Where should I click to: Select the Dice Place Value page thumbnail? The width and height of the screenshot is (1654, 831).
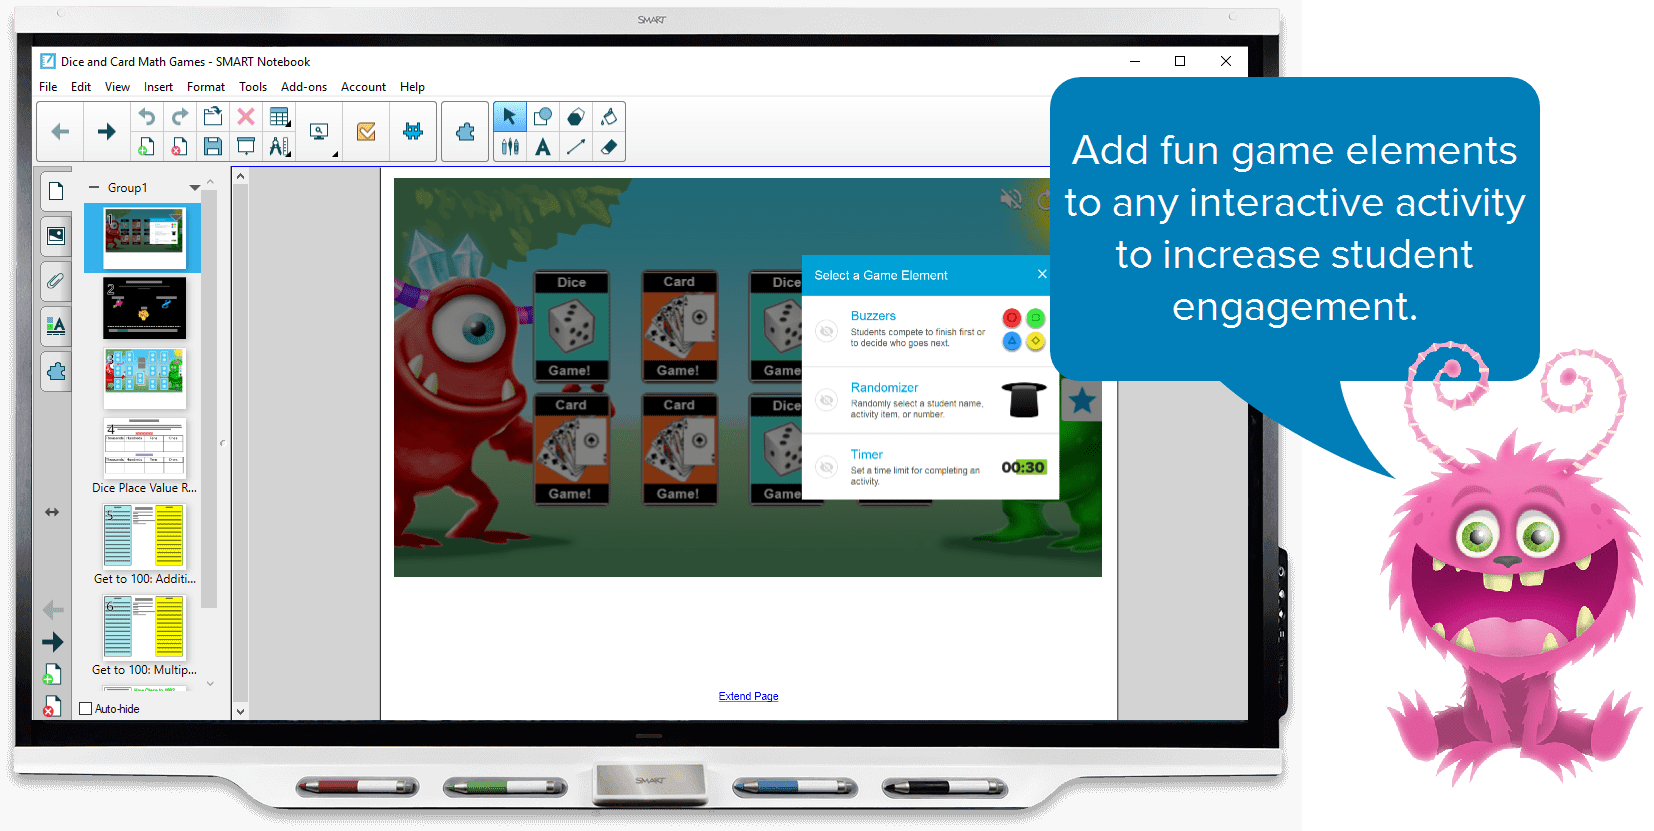(144, 448)
